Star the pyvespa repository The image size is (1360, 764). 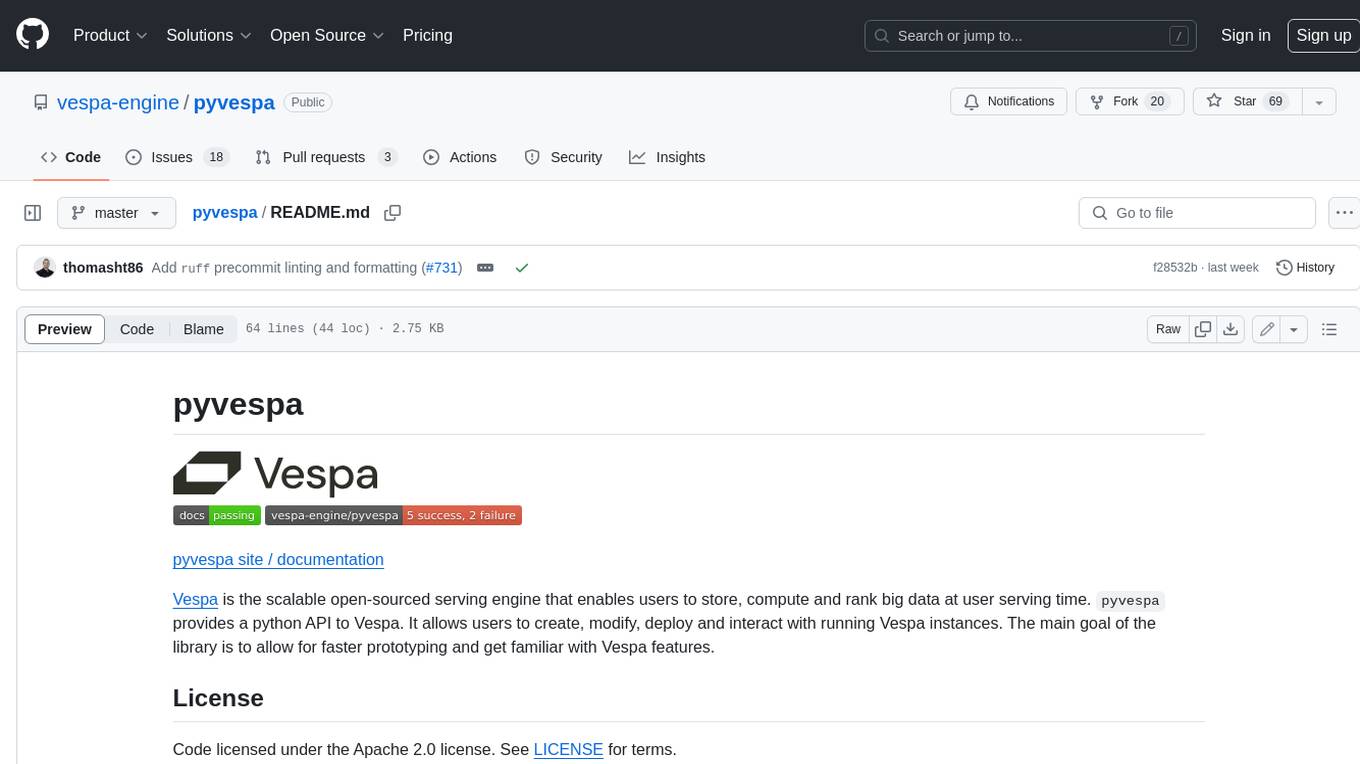tap(1247, 102)
